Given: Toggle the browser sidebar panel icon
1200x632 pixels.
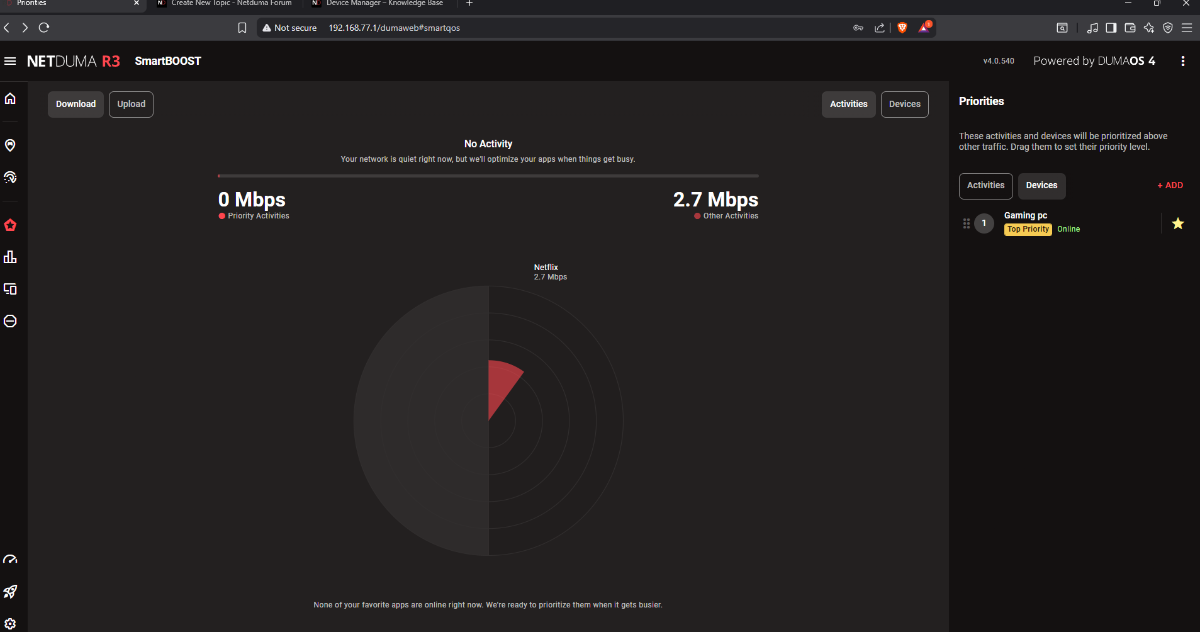Looking at the screenshot, I should coord(1111,28).
